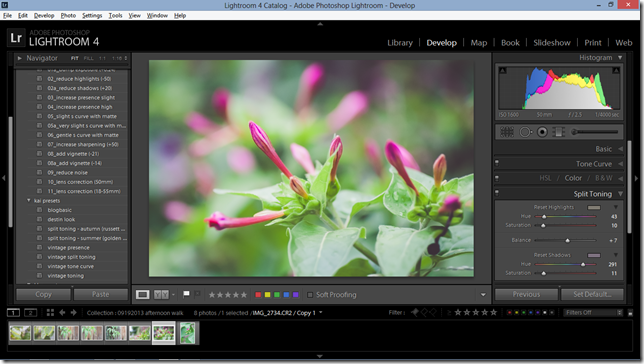
Task: Click the filter lock switch at far right
Action: point(630,313)
